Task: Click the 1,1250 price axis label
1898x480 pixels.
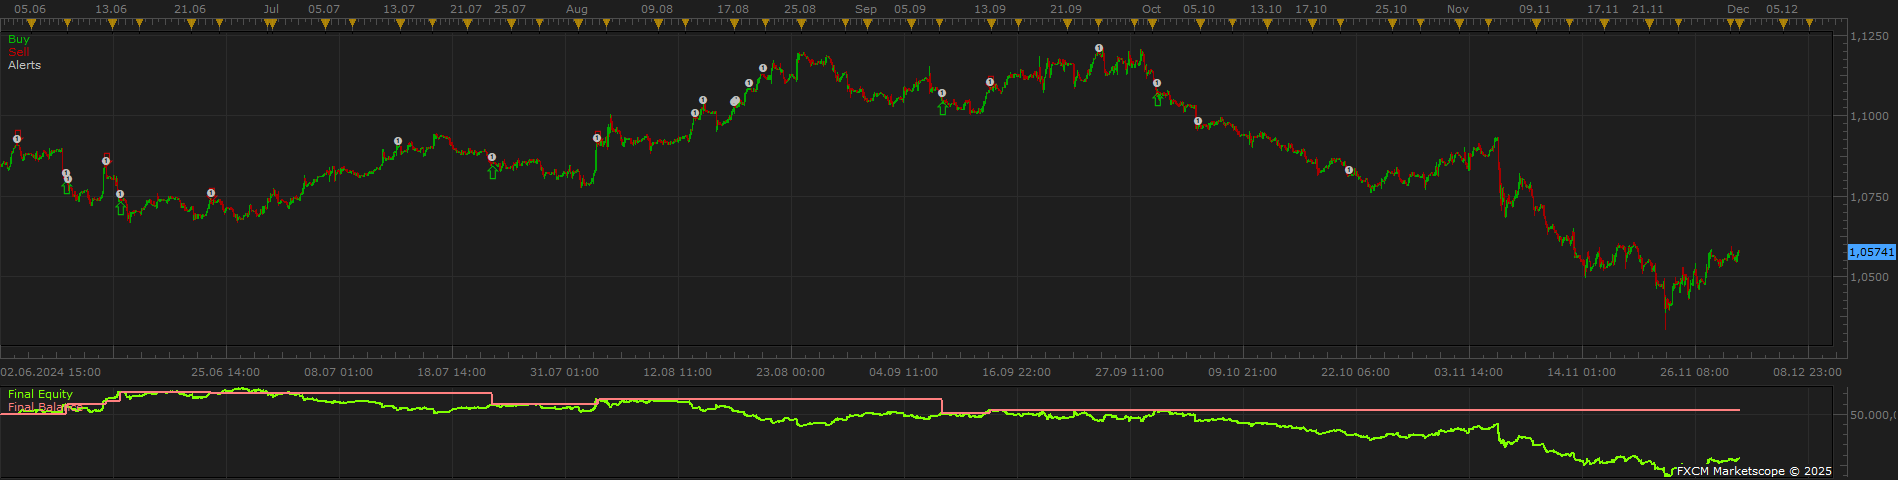Action: (1870, 36)
